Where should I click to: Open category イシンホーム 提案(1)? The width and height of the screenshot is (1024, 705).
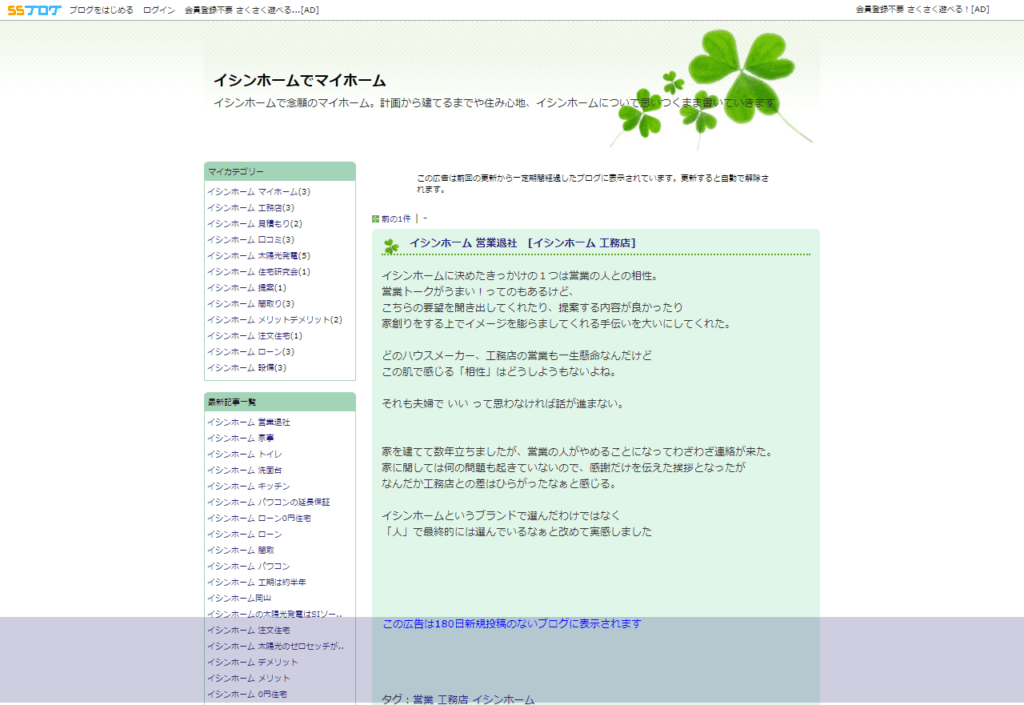(x=247, y=287)
